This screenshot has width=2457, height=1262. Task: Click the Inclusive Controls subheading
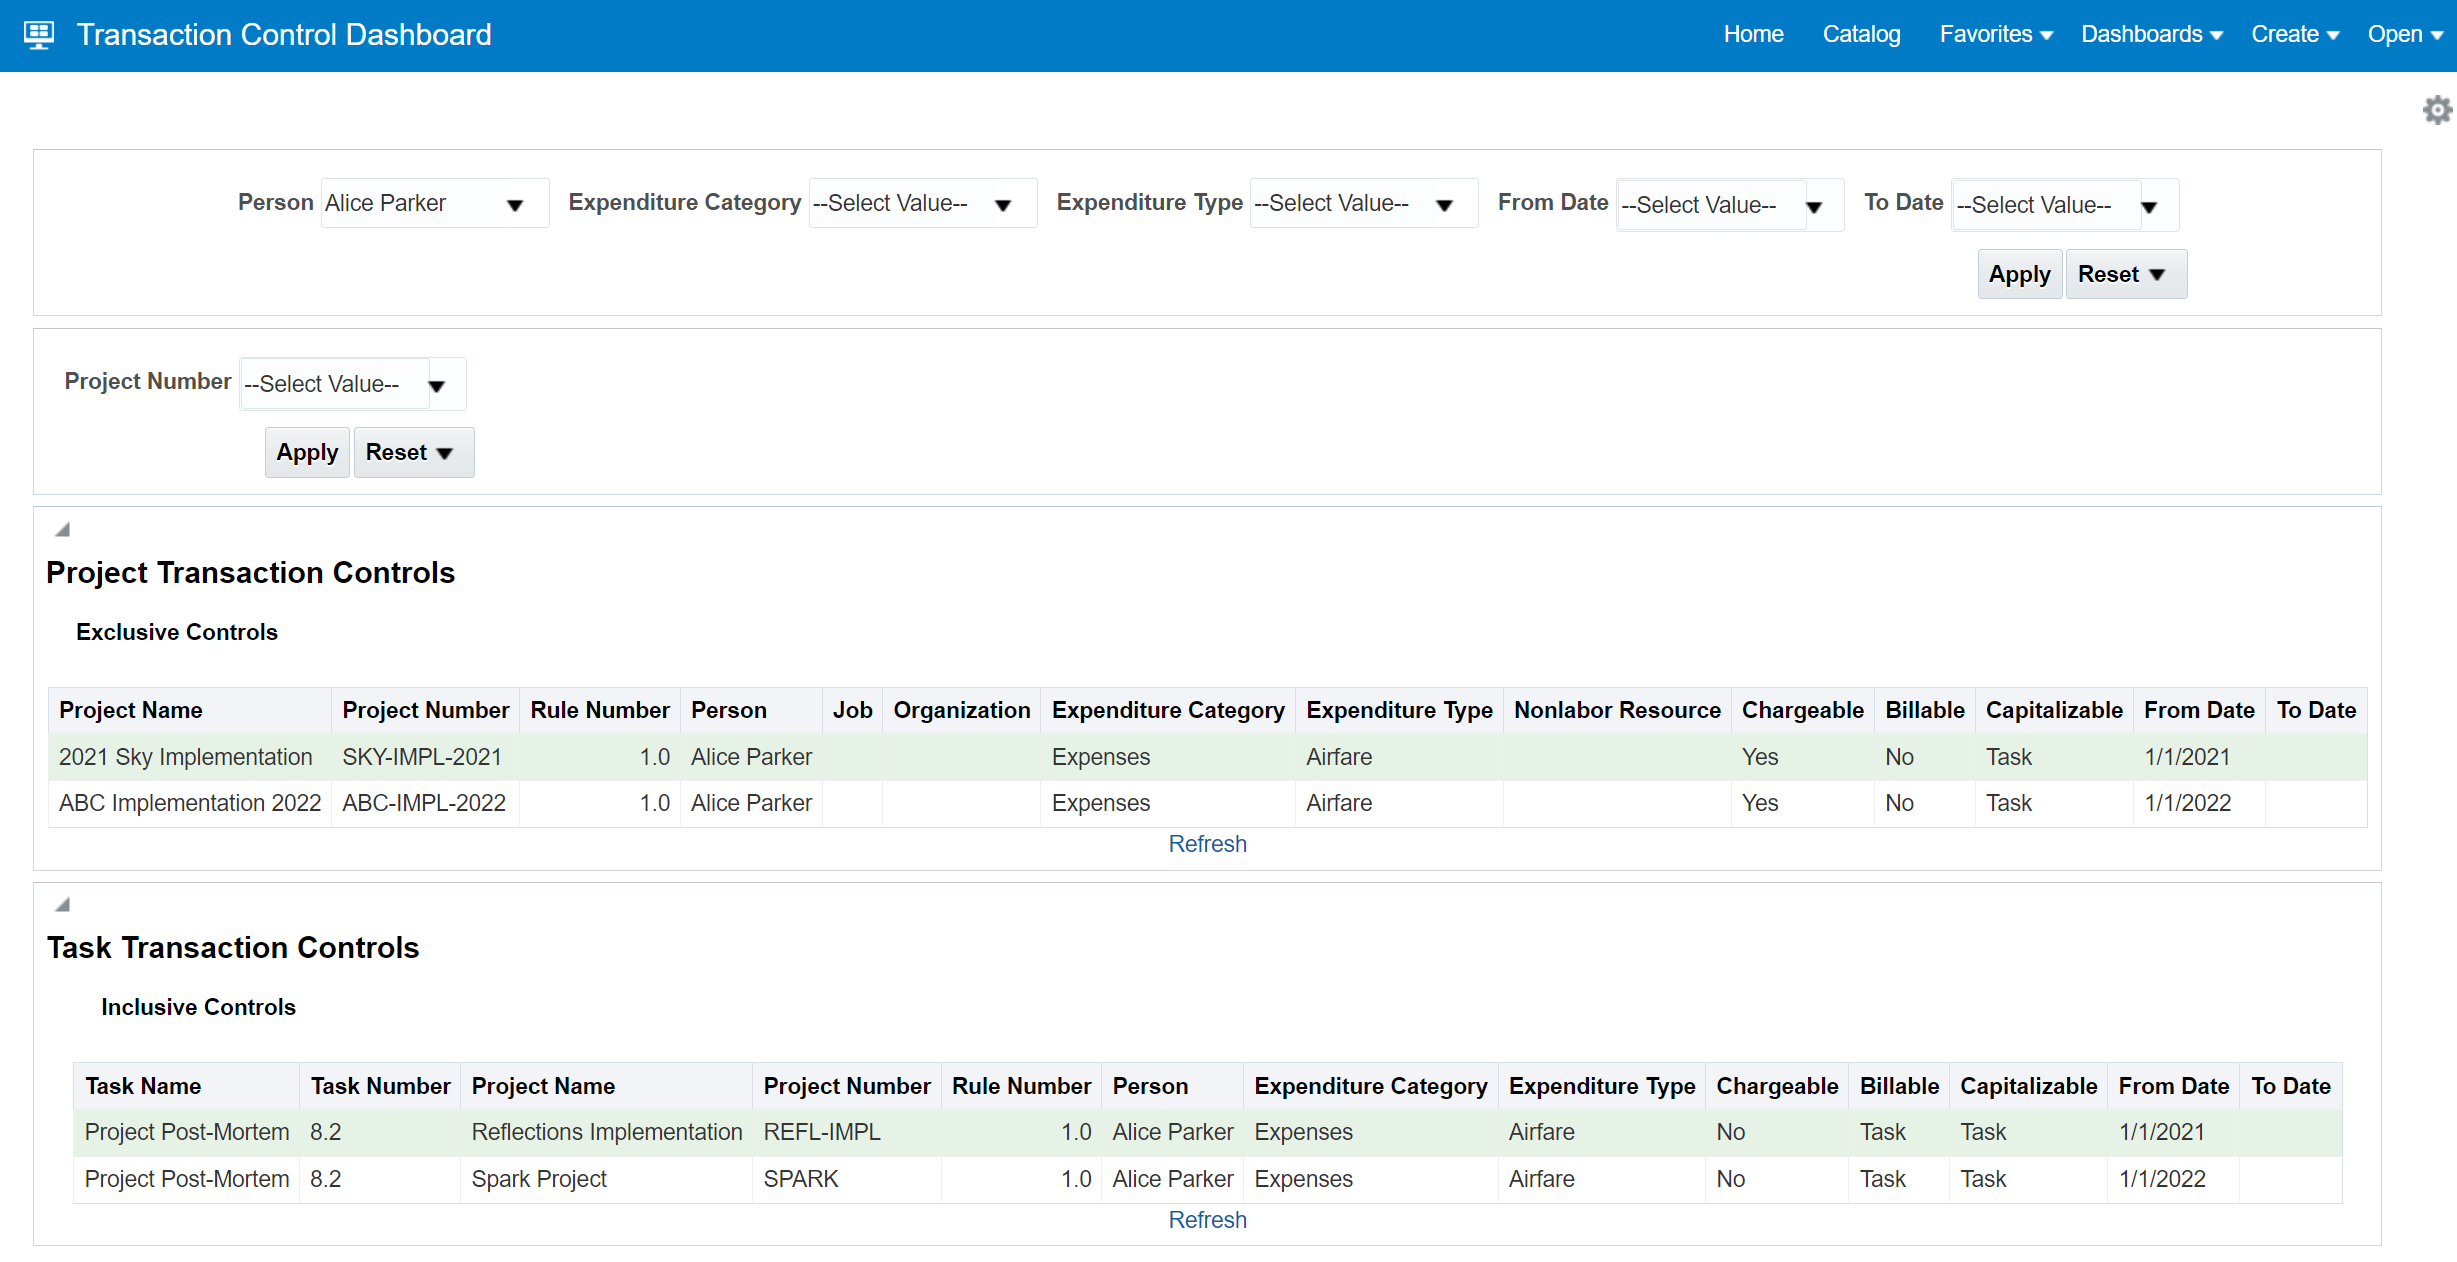coord(198,1007)
